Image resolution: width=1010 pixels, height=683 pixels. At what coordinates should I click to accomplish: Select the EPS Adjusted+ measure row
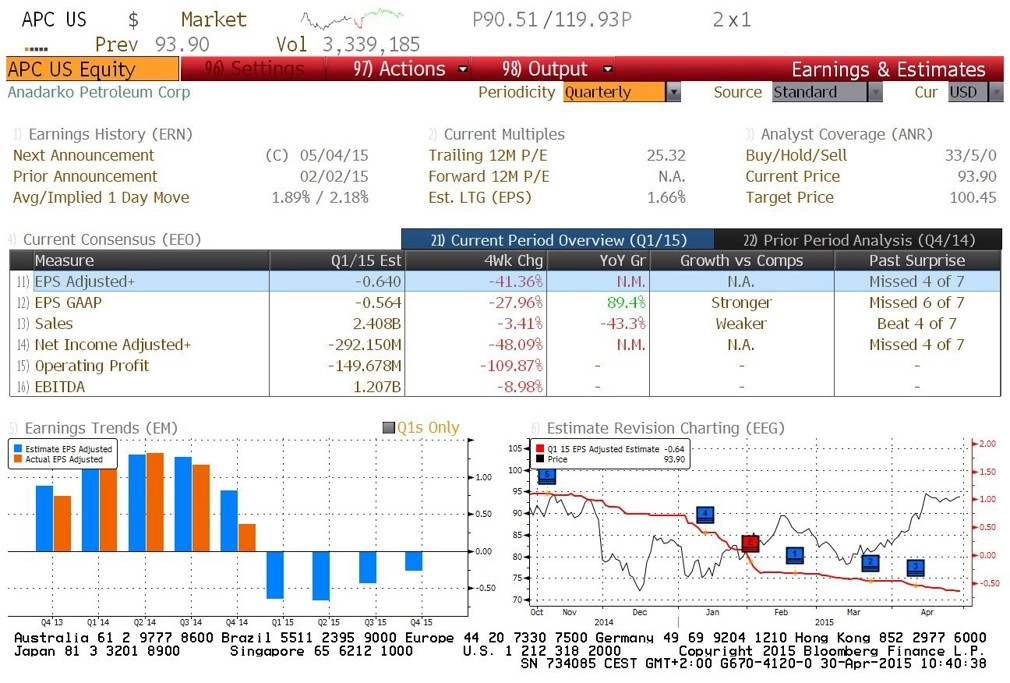tap(506, 282)
